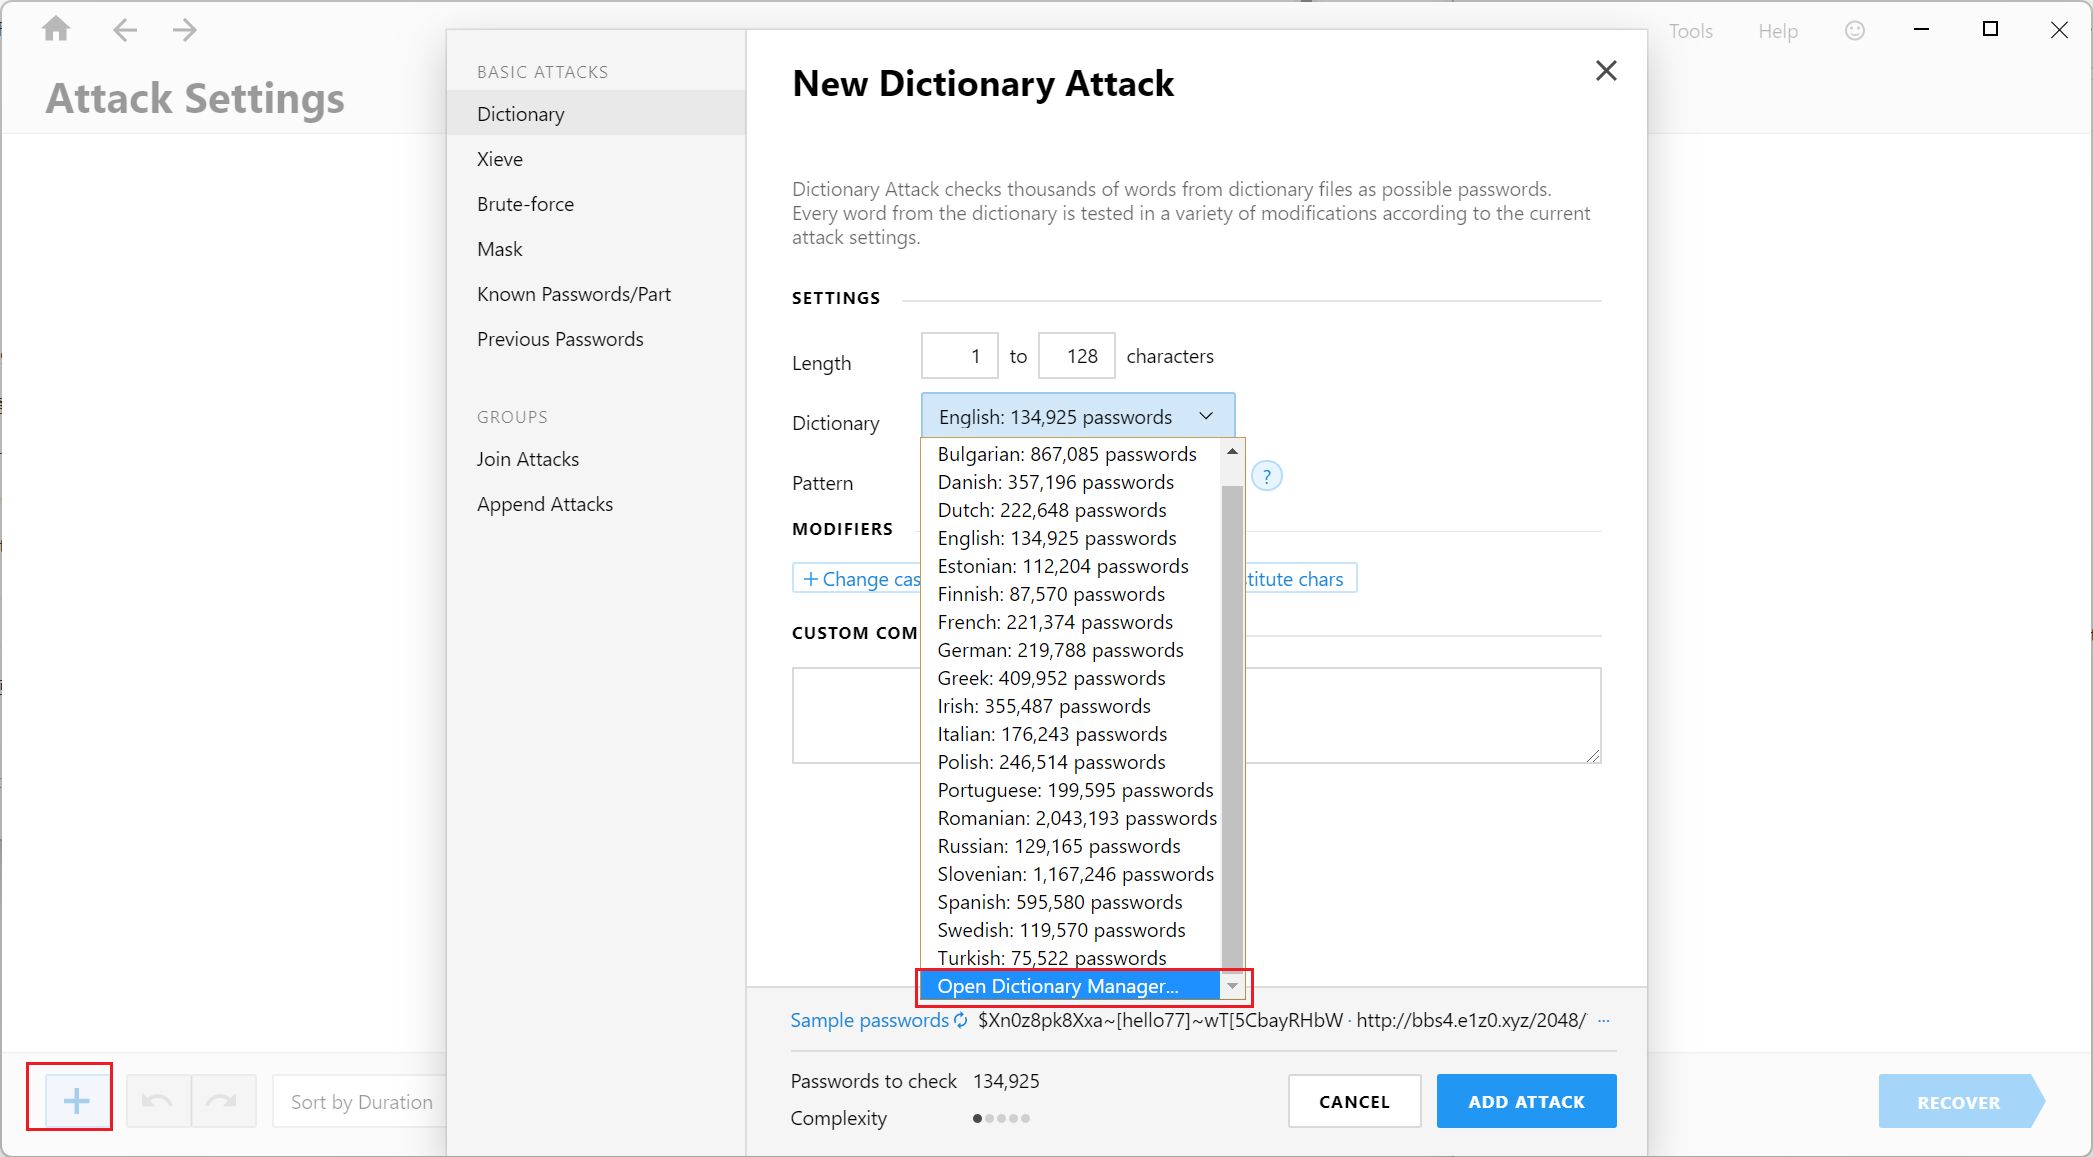Open the Known Passwords/Part attack
The image size is (2093, 1157).
pos(573,294)
